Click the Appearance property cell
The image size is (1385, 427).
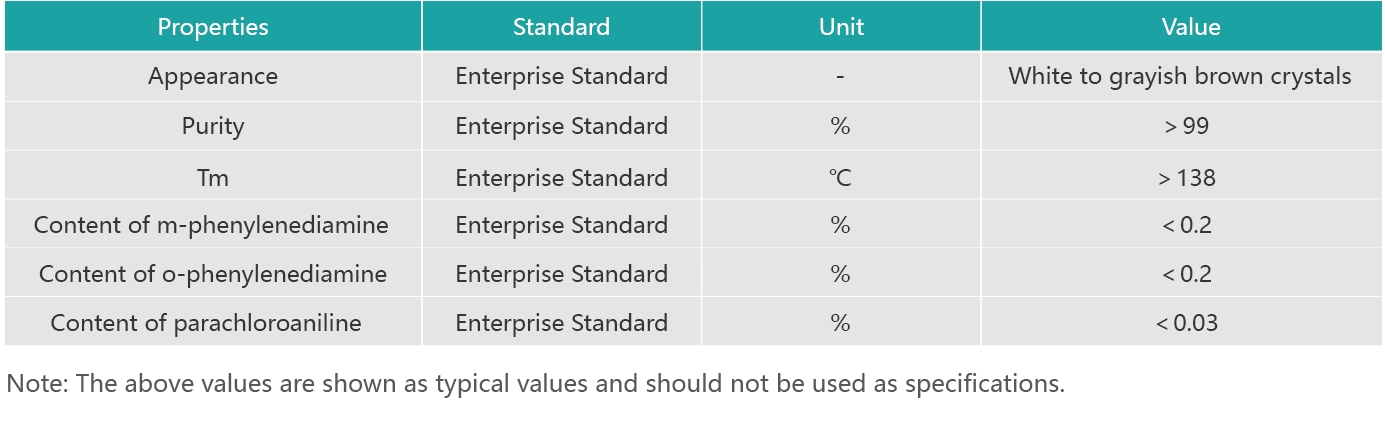click(x=213, y=77)
